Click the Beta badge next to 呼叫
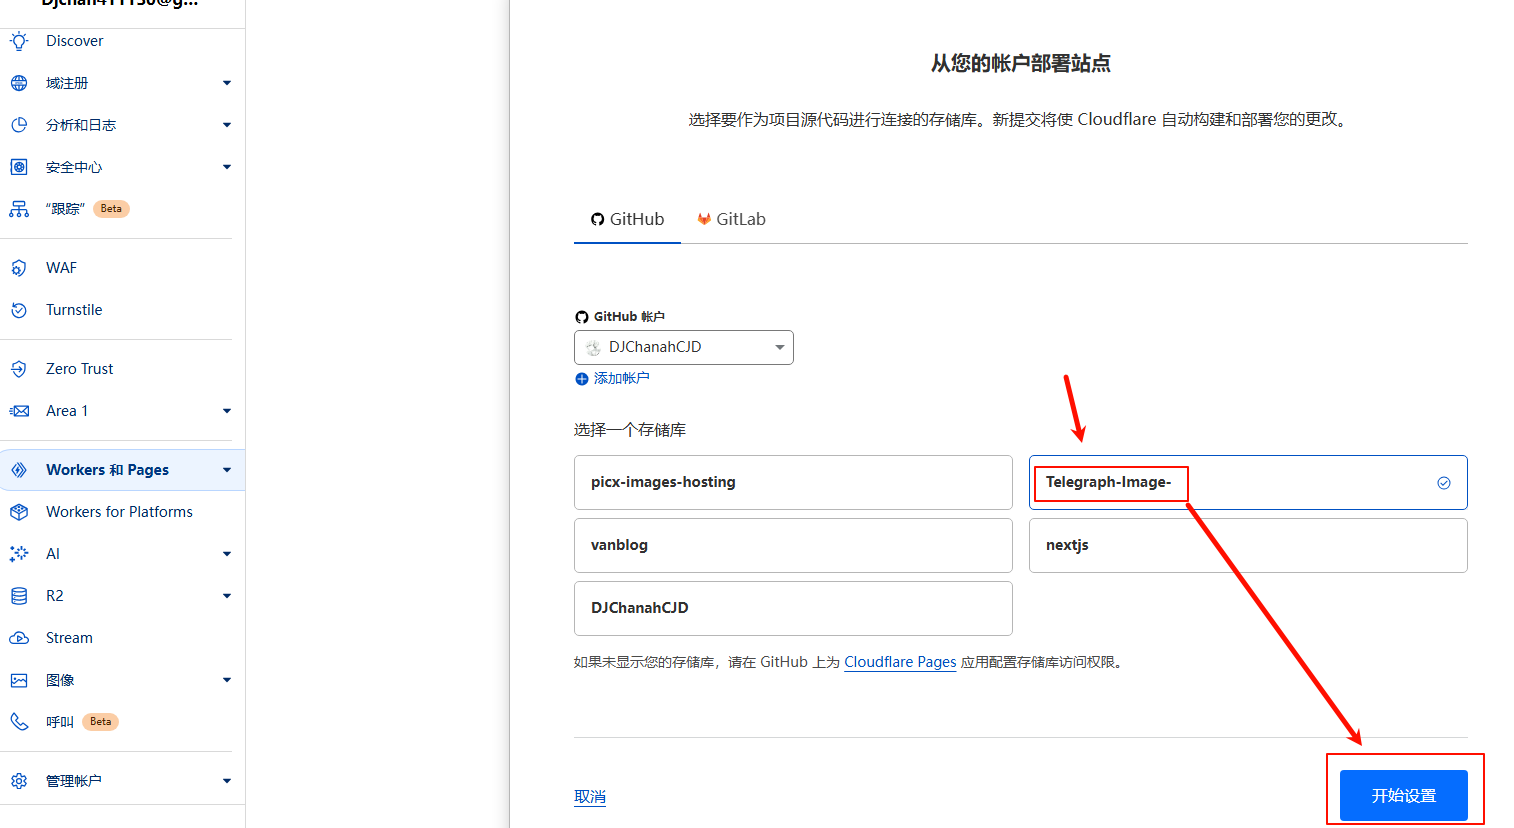This screenshot has height=828, width=1514. [x=100, y=722]
